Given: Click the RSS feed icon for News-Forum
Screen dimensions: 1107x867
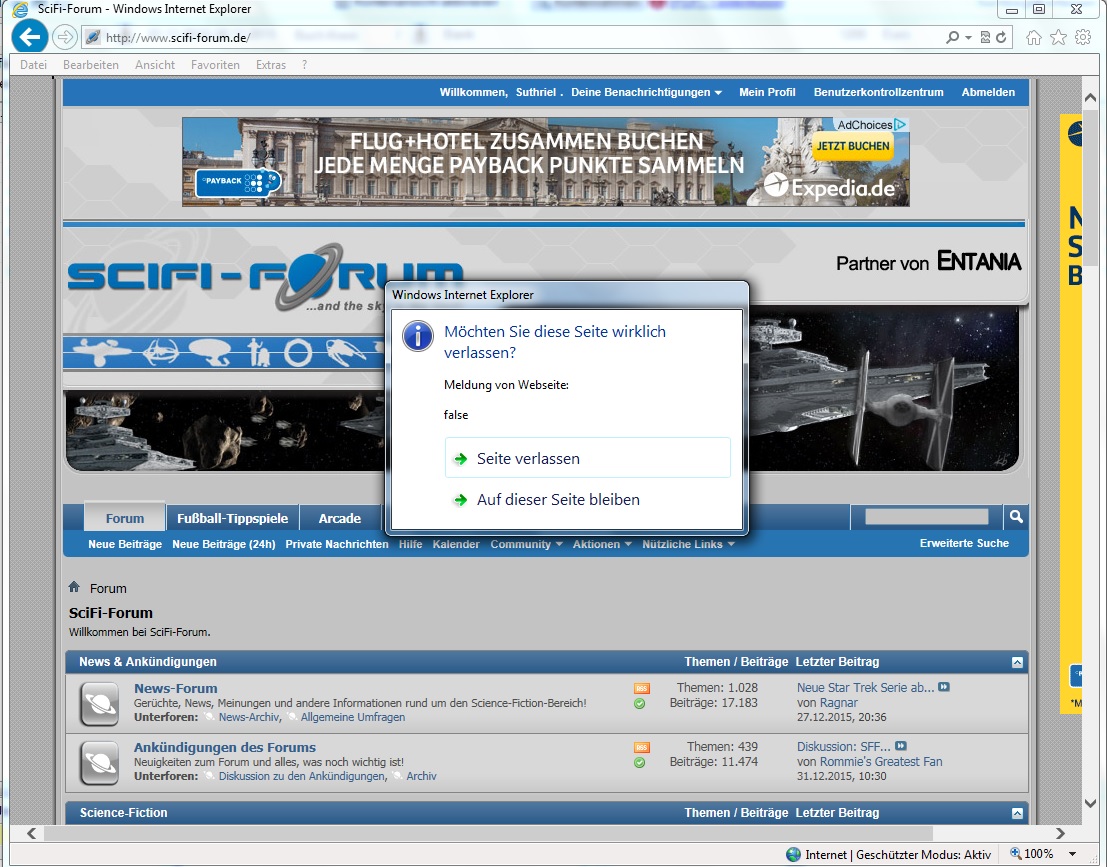Looking at the screenshot, I should click(x=641, y=688).
